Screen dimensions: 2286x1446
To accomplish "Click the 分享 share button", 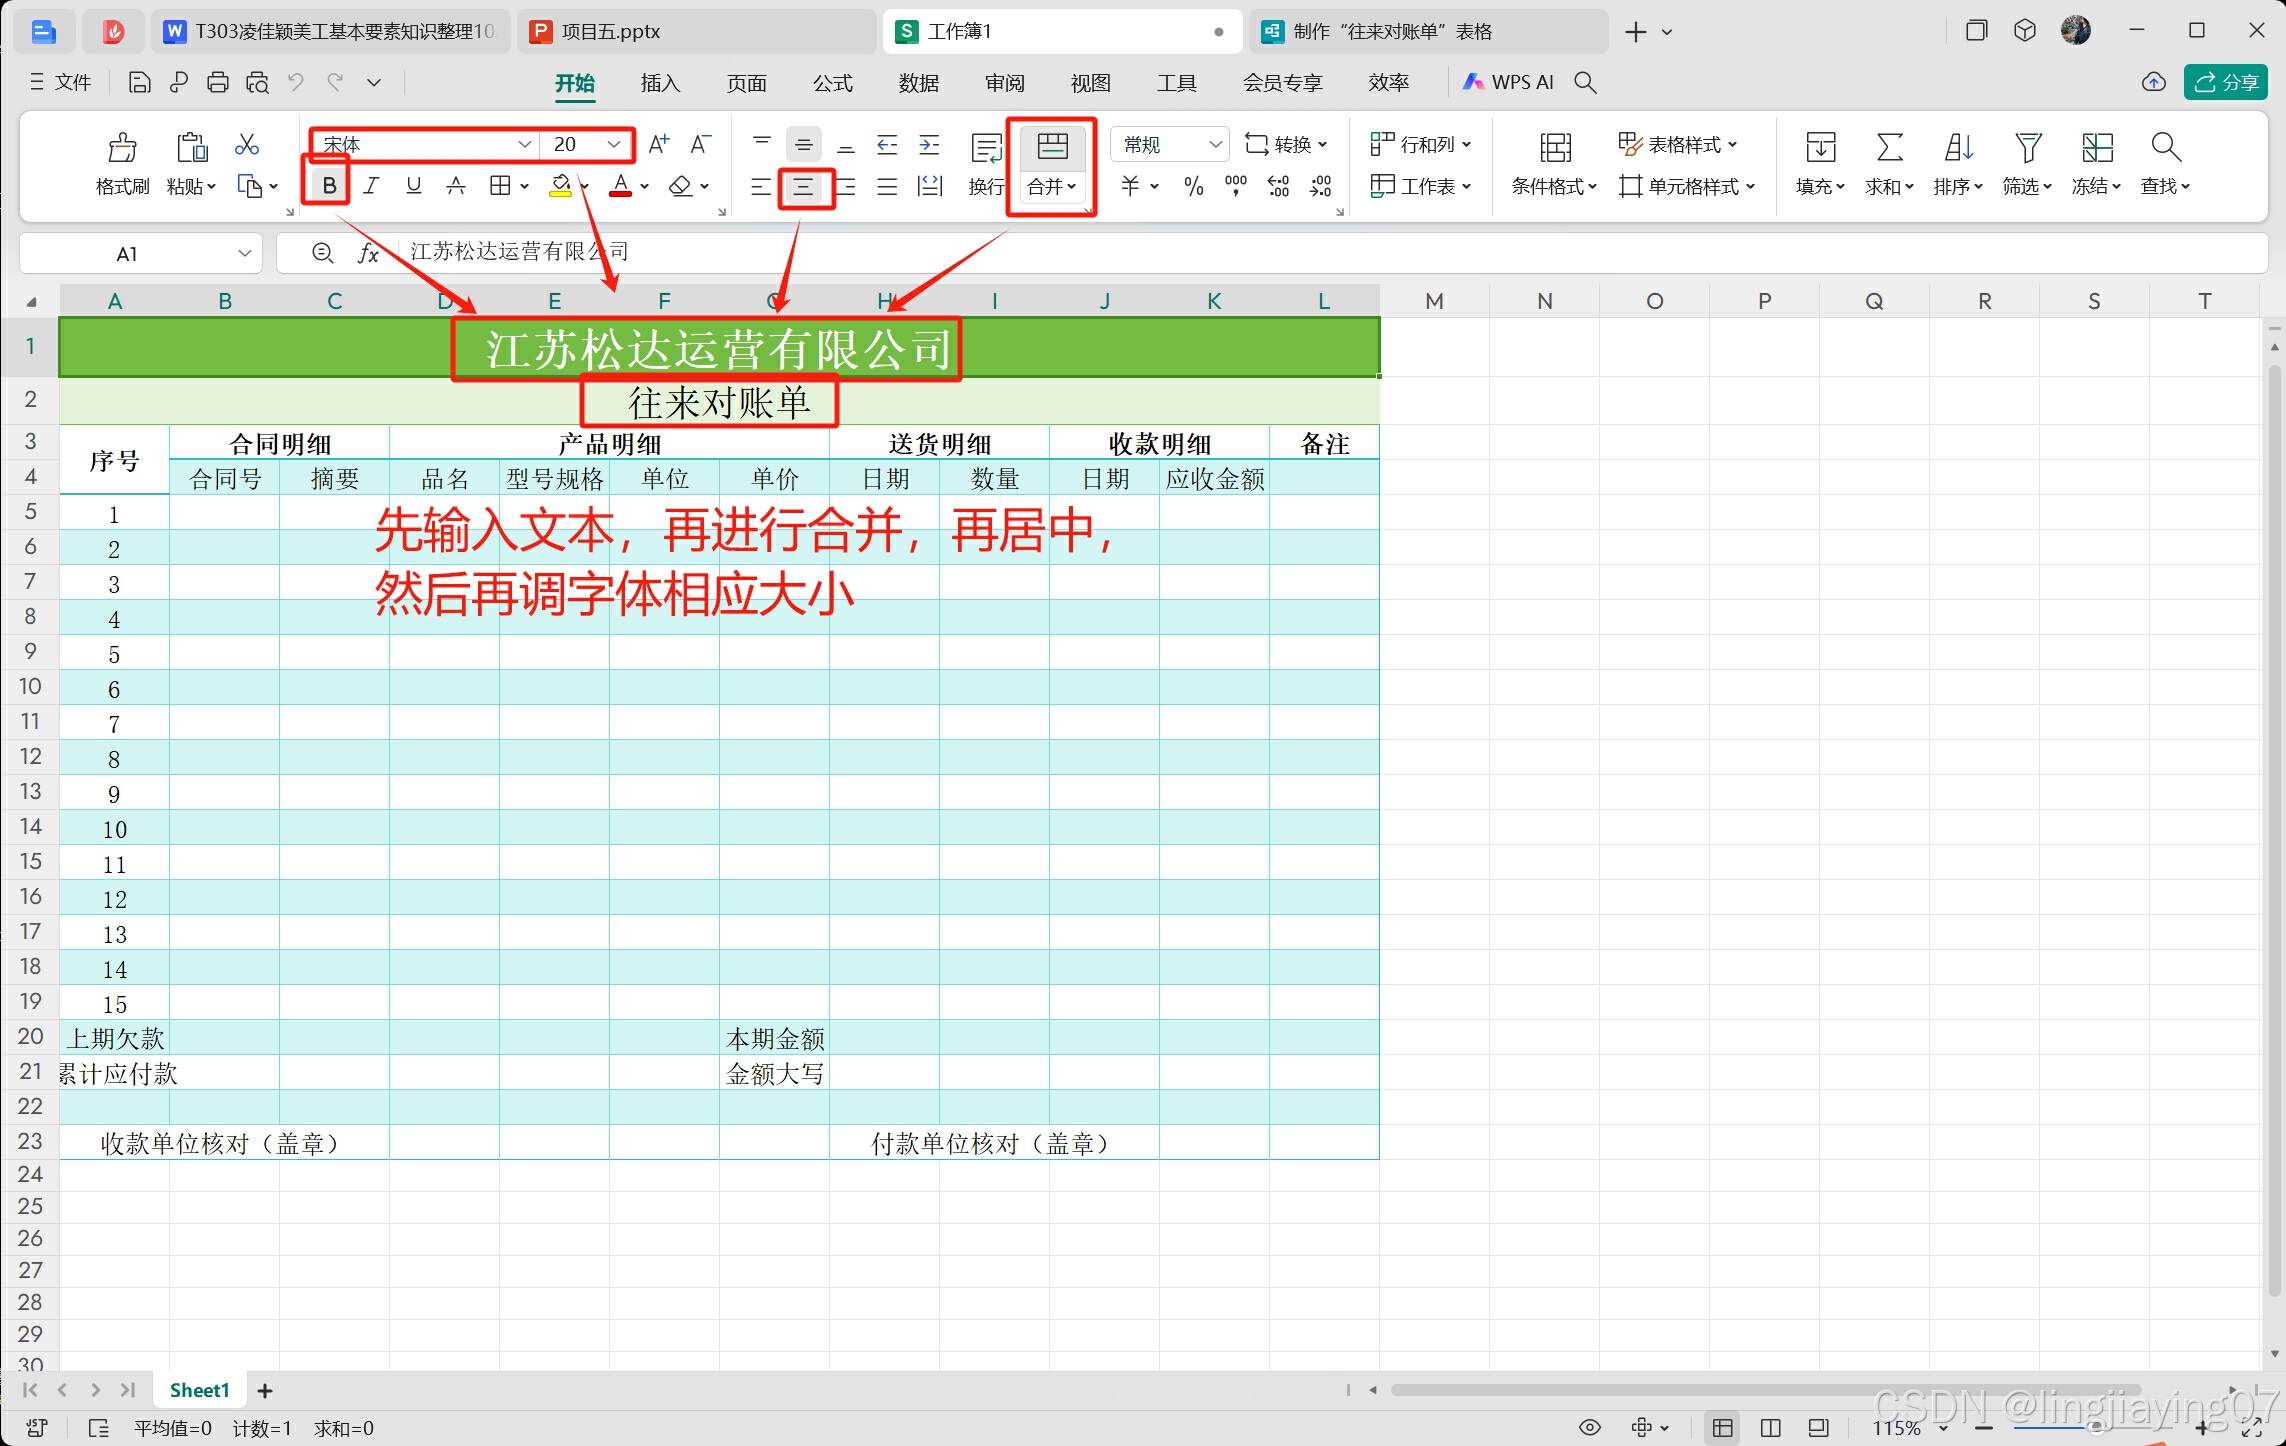I will point(2226,83).
